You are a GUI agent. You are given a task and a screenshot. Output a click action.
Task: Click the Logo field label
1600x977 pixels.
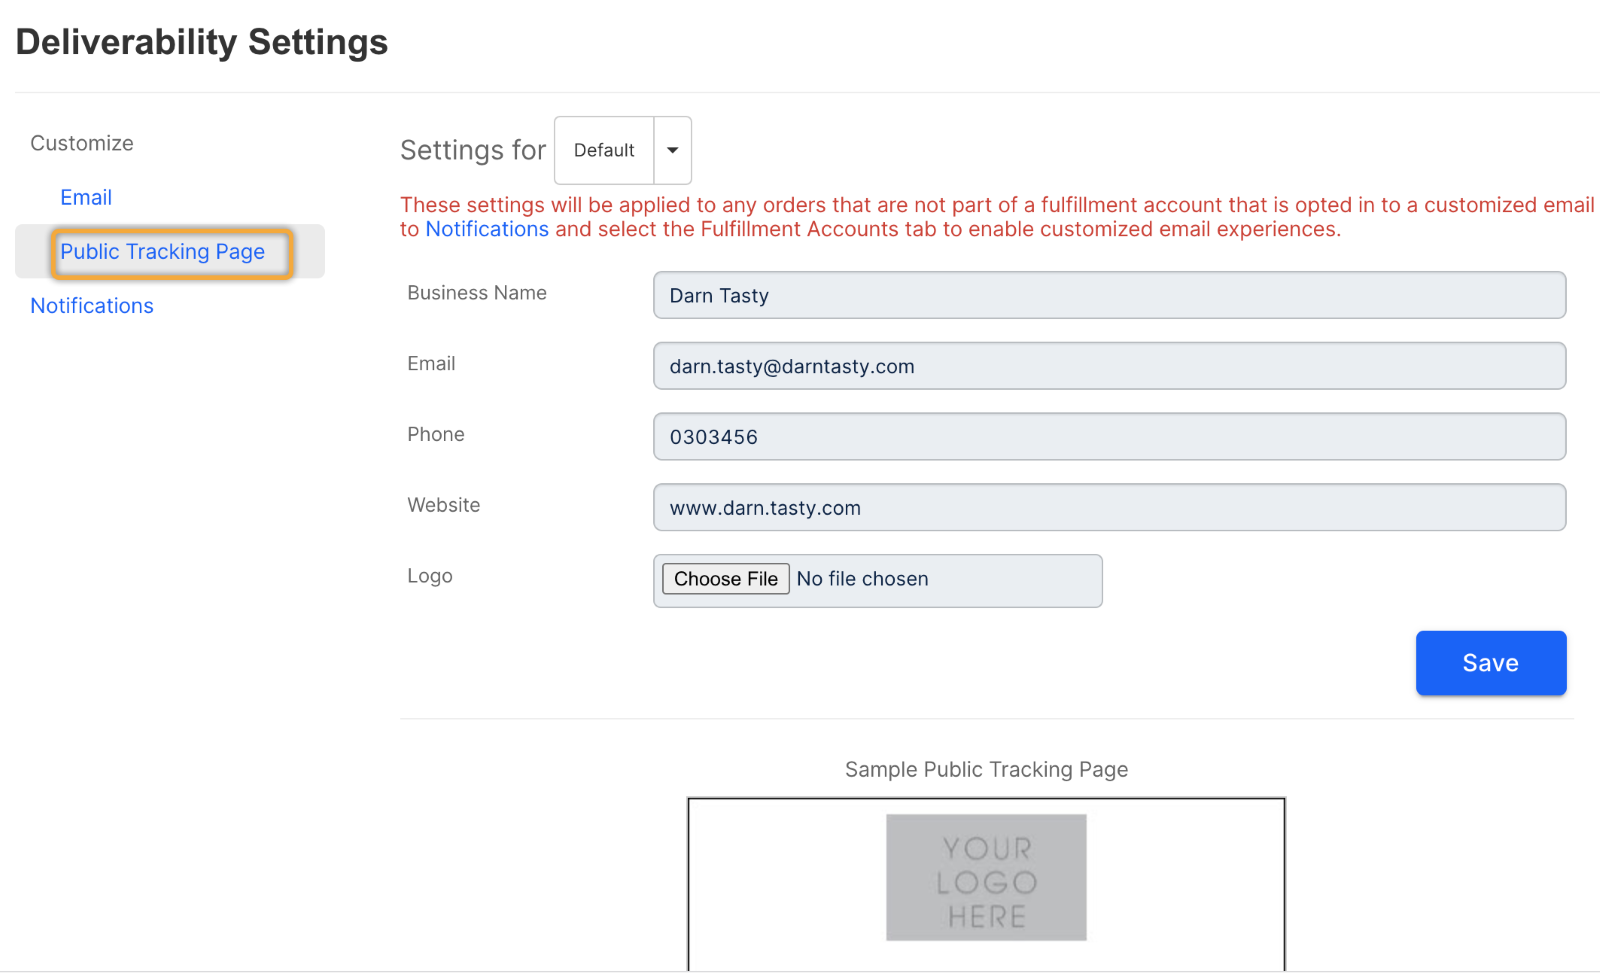430,576
